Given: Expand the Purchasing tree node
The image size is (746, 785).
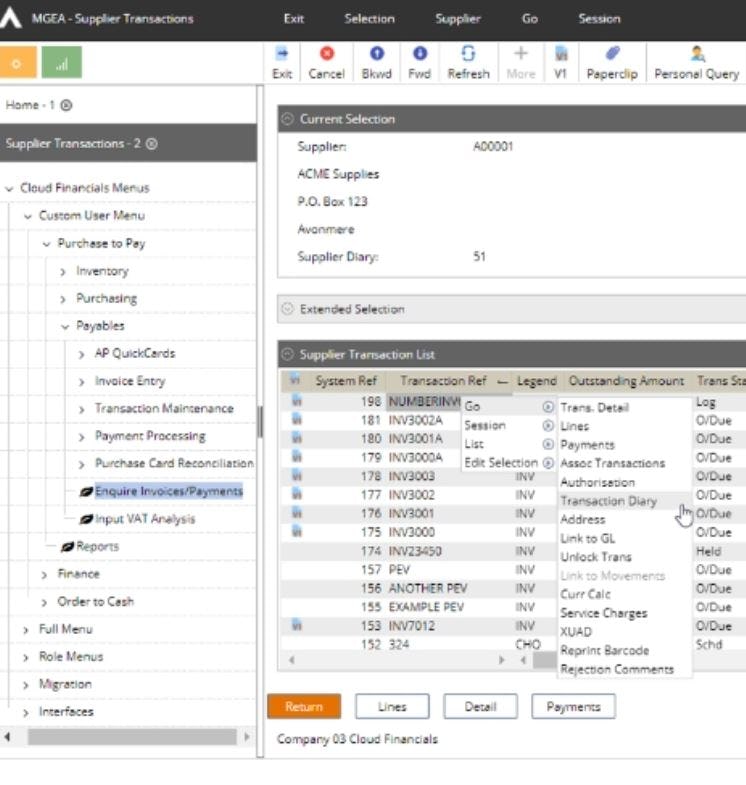Looking at the screenshot, I should [x=63, y=299].
